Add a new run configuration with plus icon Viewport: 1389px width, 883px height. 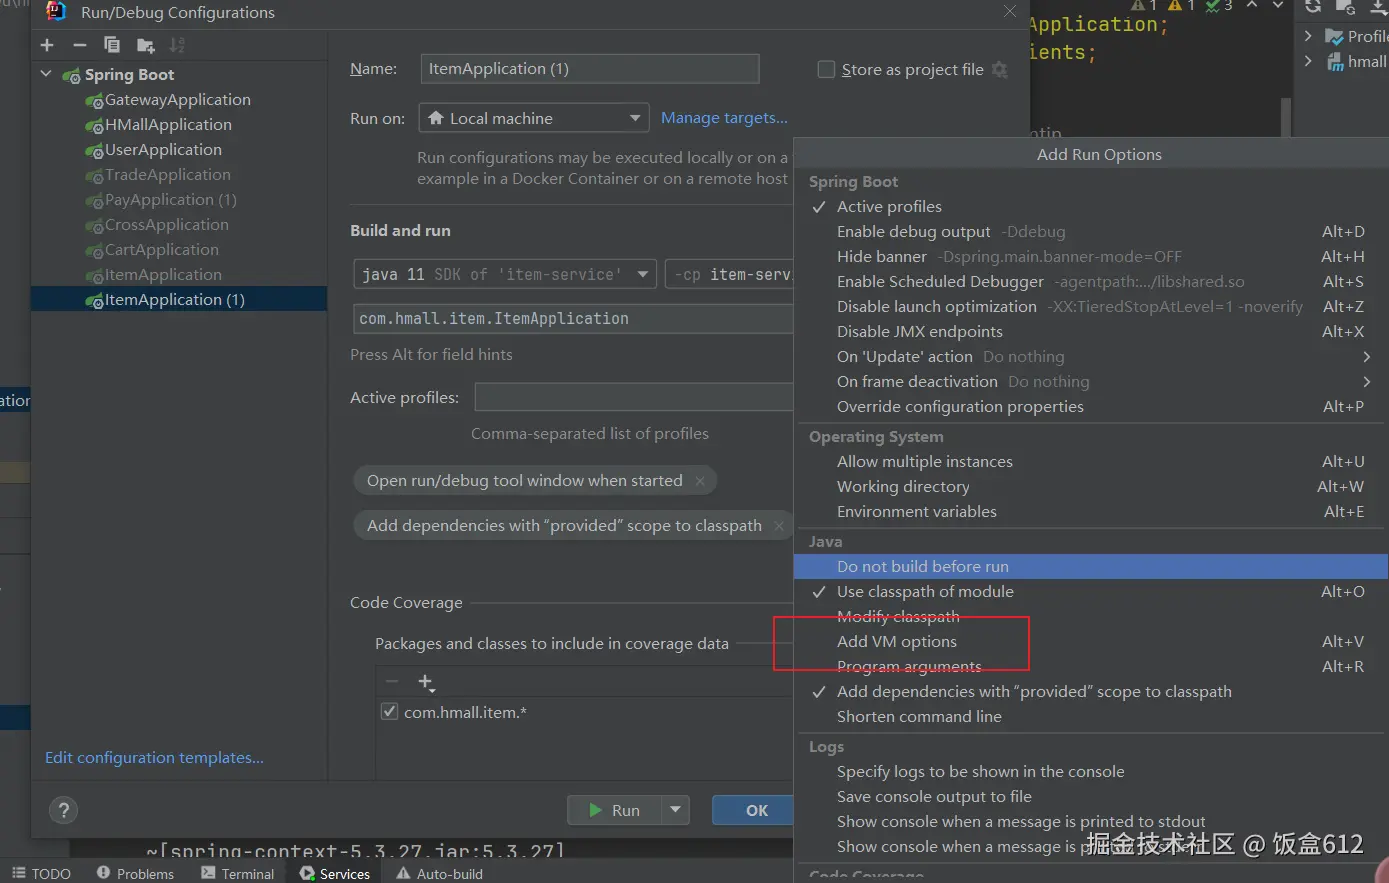tap(47, 45)
